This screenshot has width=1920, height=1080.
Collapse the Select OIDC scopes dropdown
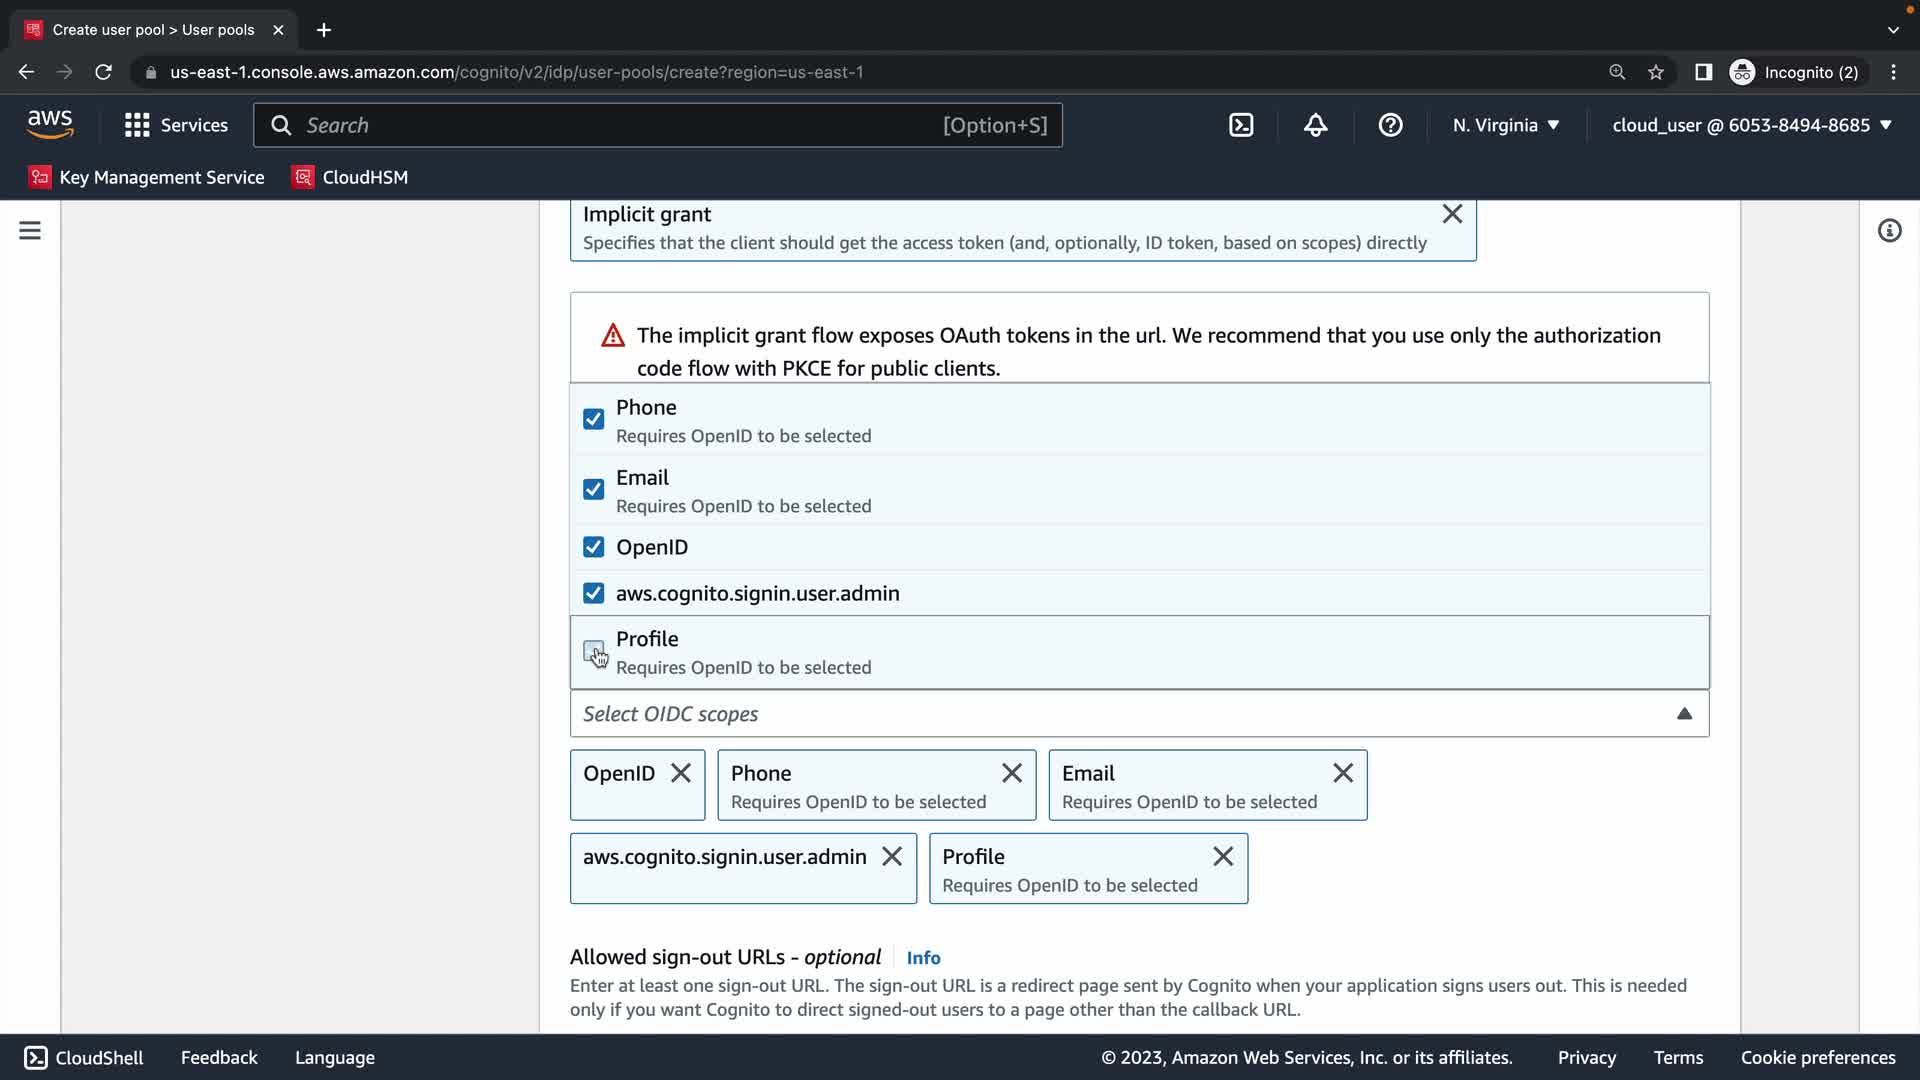click(x=1684, y=714)
